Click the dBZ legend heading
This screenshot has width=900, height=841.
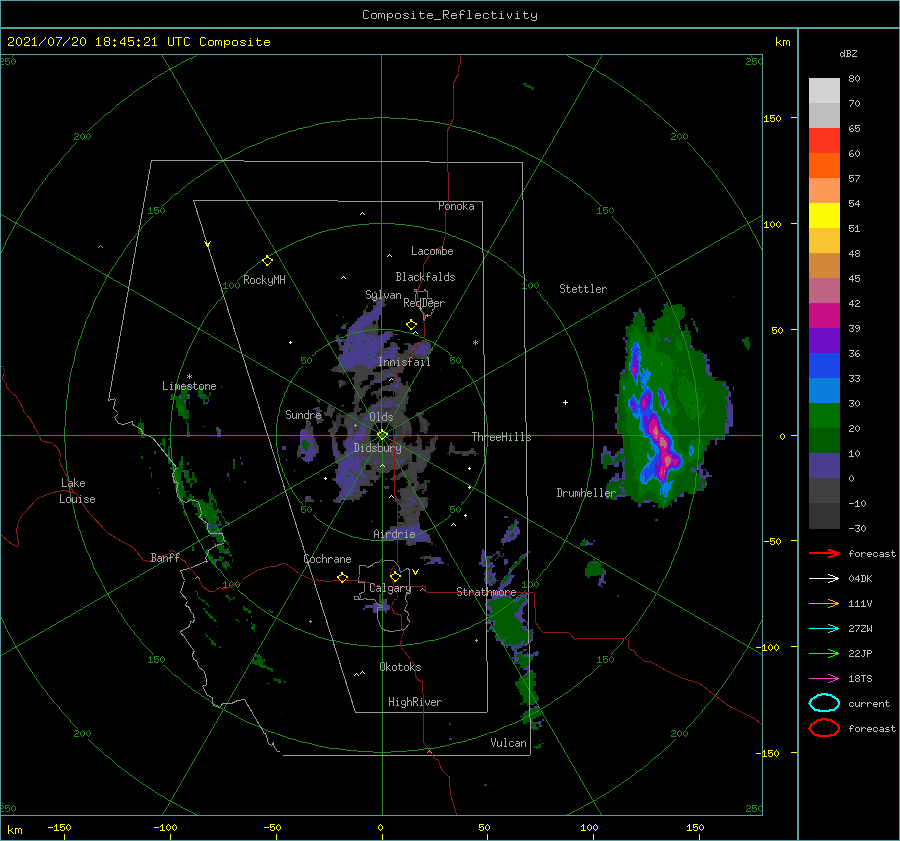(848, 53)
